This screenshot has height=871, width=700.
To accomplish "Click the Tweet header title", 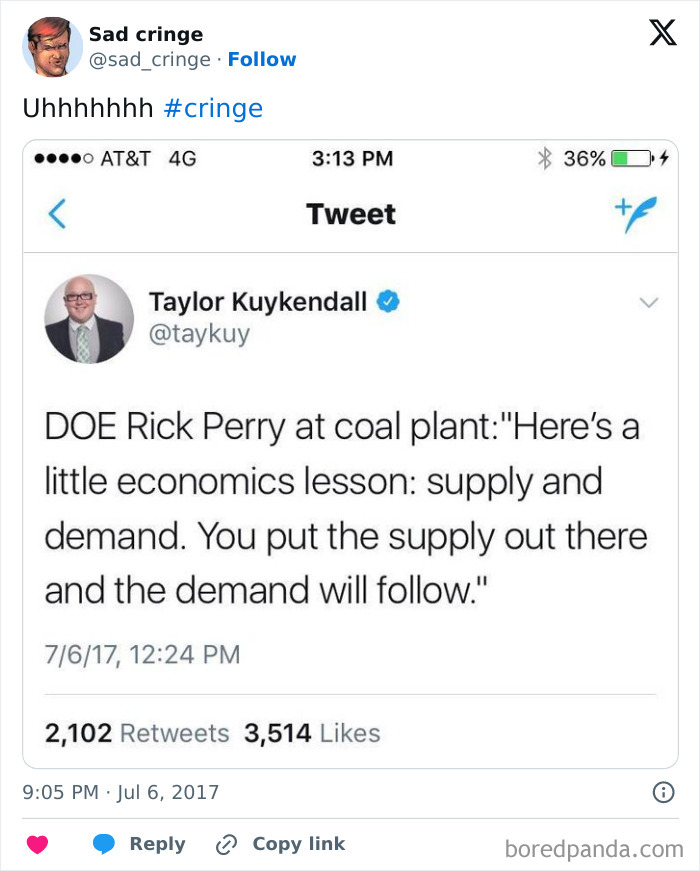I will (351, 214).
